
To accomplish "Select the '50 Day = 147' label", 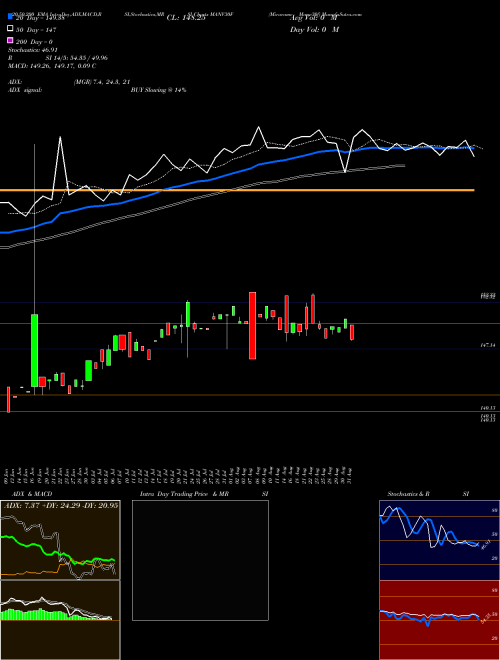I will (x=36, y=30).
